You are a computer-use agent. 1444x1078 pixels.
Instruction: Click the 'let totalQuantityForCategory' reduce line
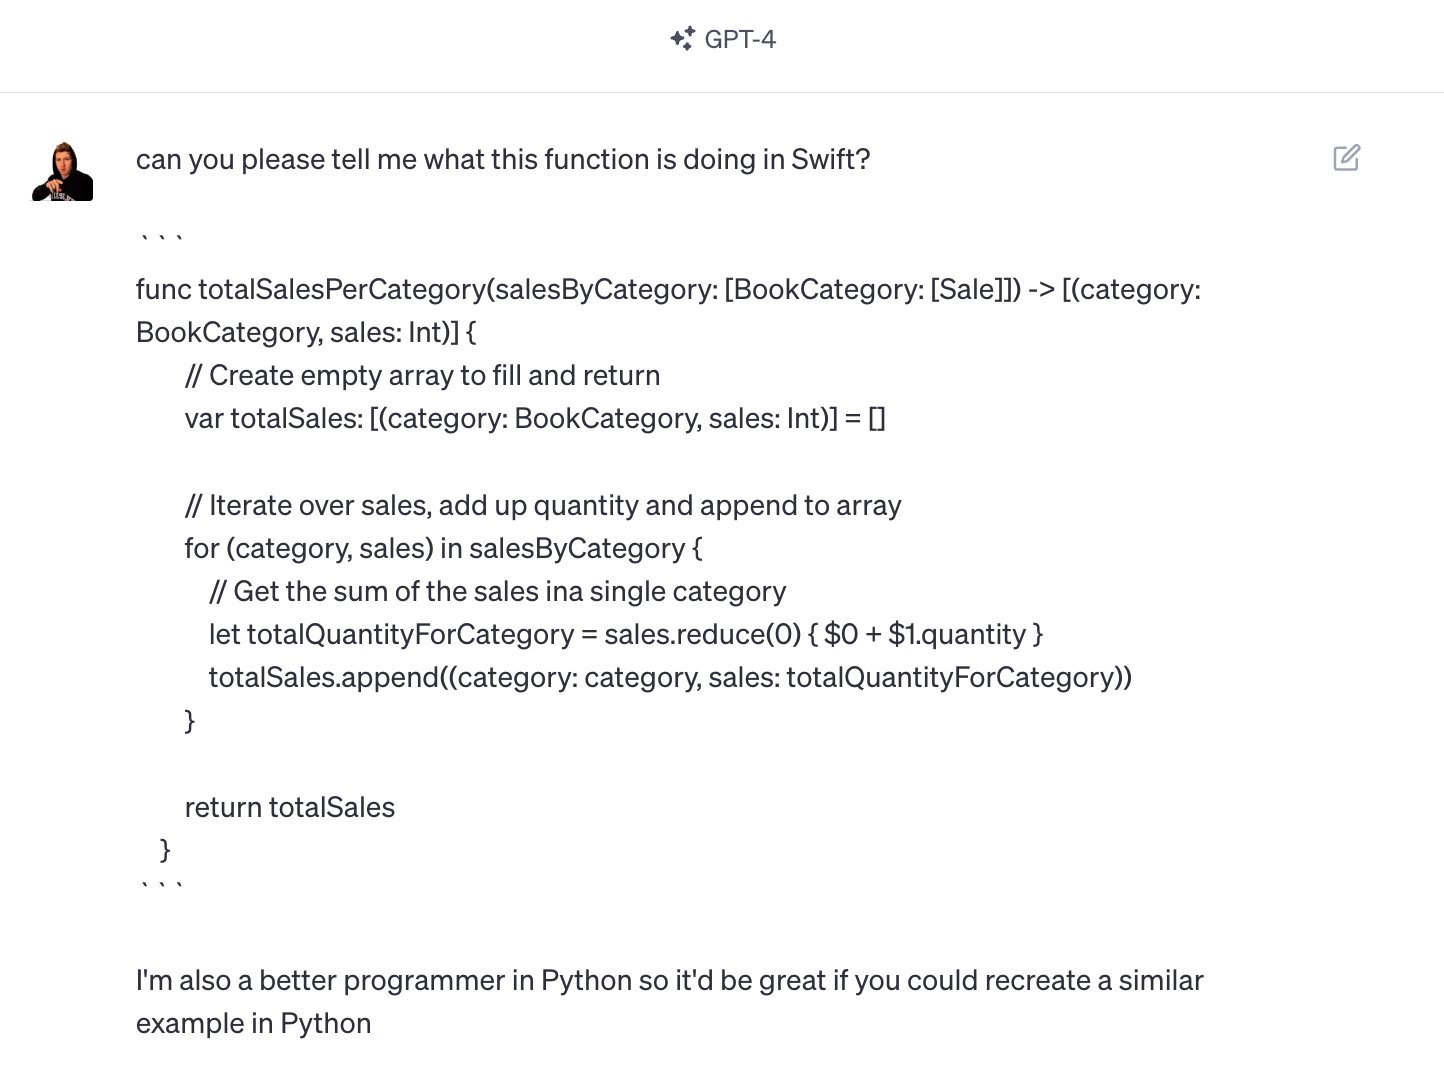point(626,634)
